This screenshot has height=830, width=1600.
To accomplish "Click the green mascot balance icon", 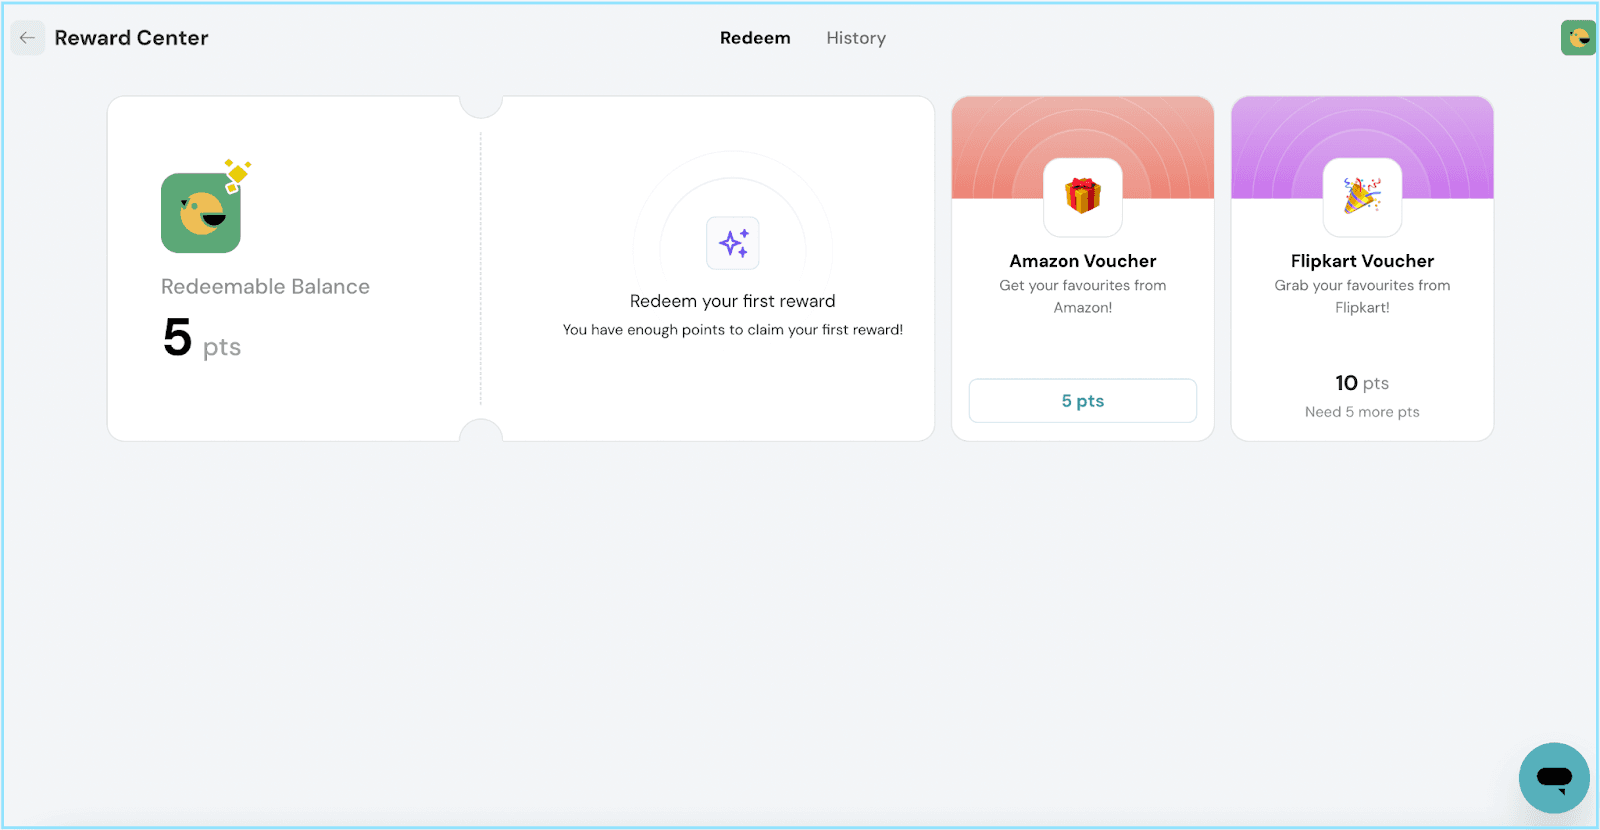I will pyautogui.click(x=201, y=213).
